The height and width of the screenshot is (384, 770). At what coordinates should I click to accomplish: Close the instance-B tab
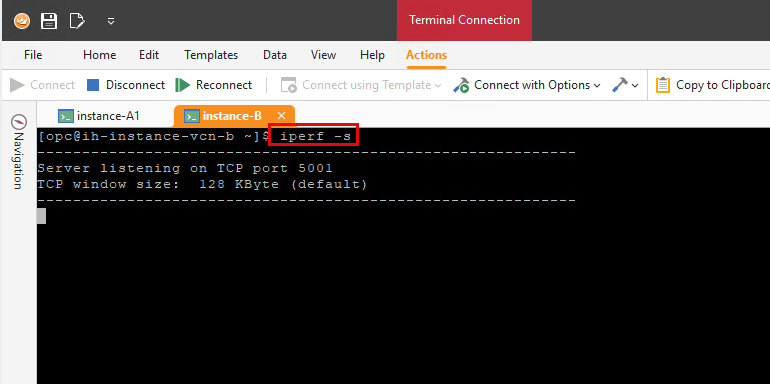(x=281, y=116)
